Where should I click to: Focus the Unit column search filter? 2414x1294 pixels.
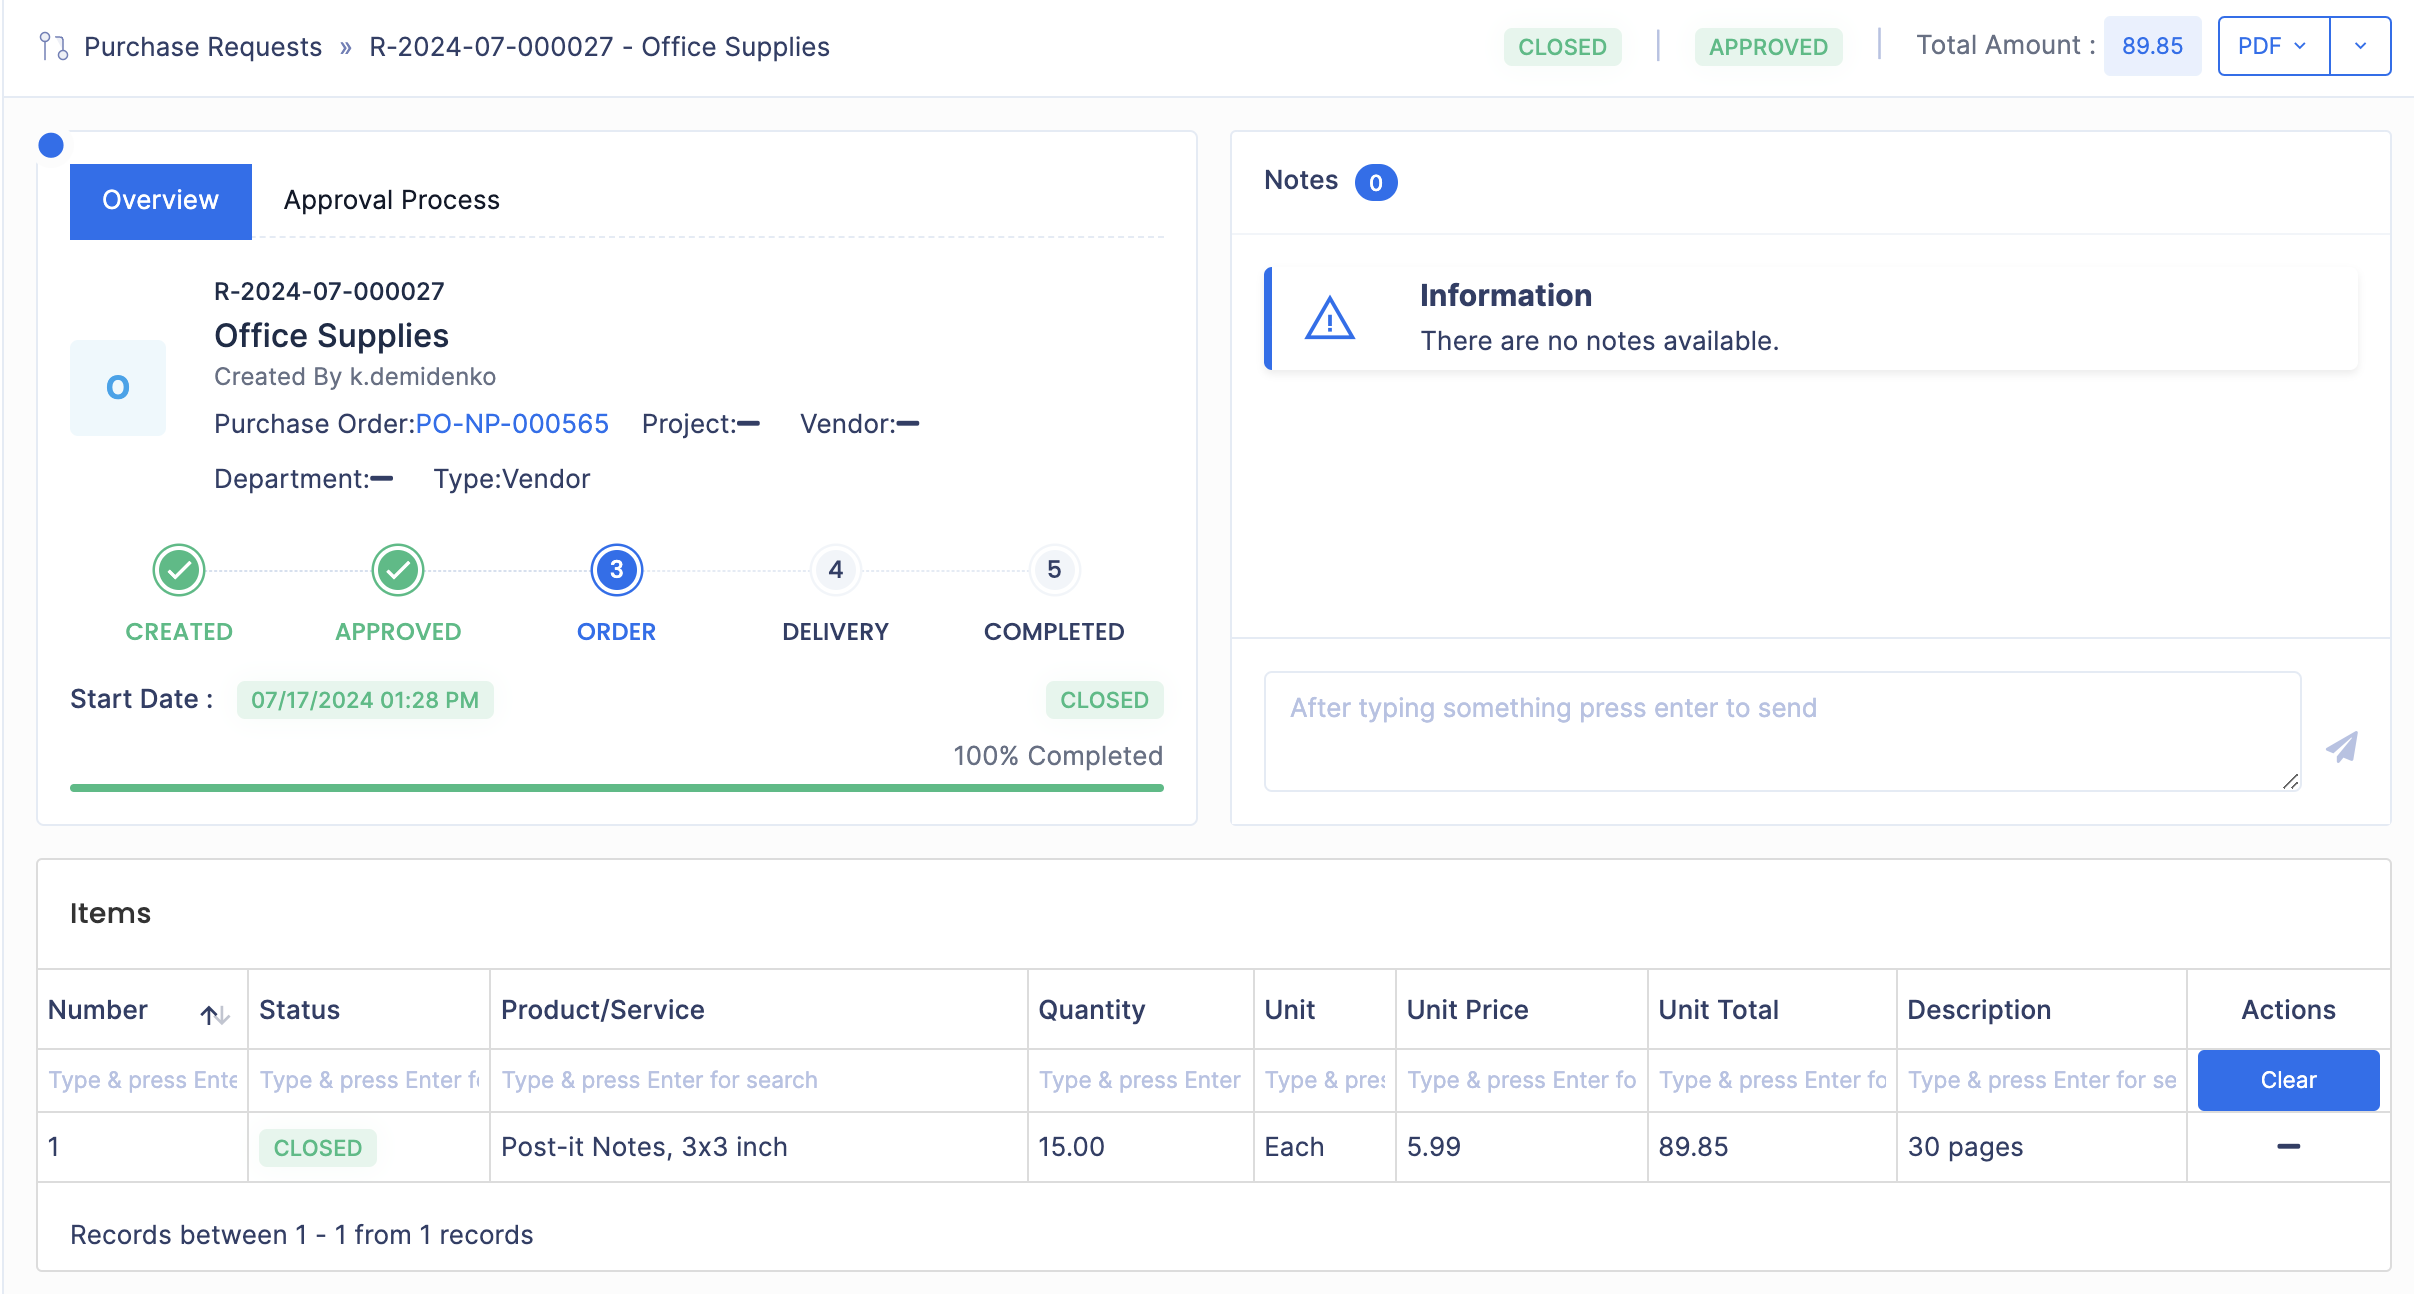(1325, 1080)
